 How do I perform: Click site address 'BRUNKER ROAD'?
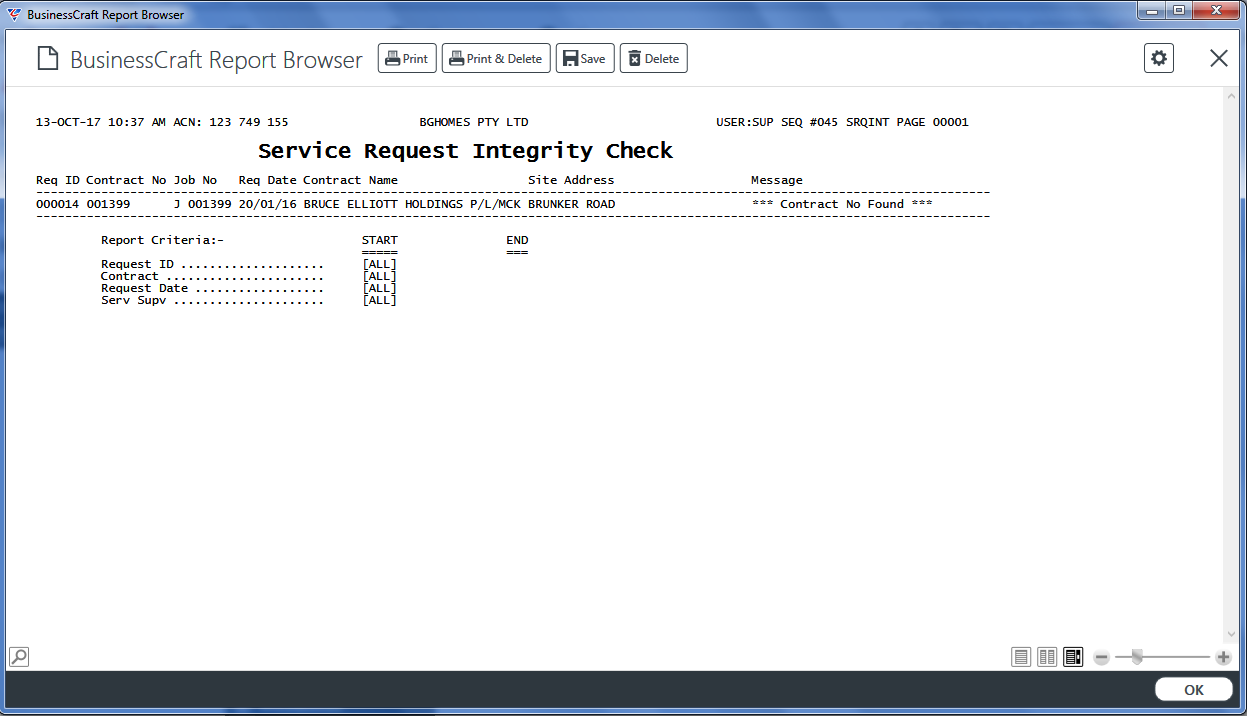[x=572, y=204]
